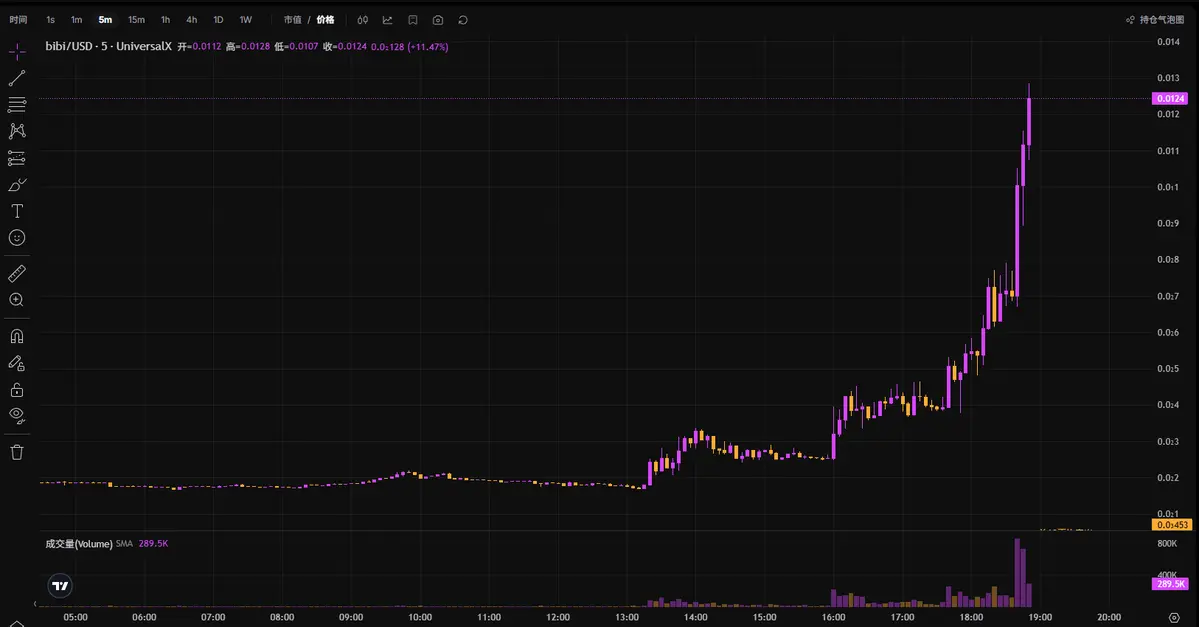Switch to the 1D timeframe

(218, 20)
